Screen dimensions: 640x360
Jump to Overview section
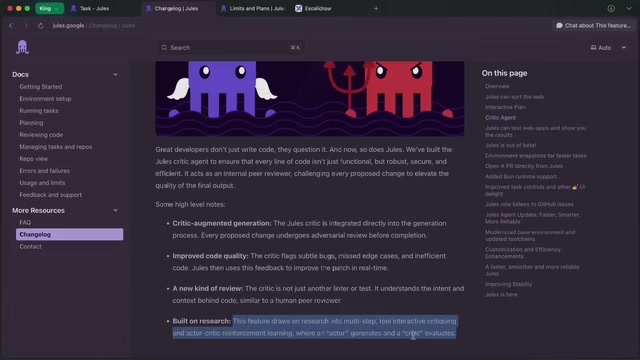tap(497, 86)
